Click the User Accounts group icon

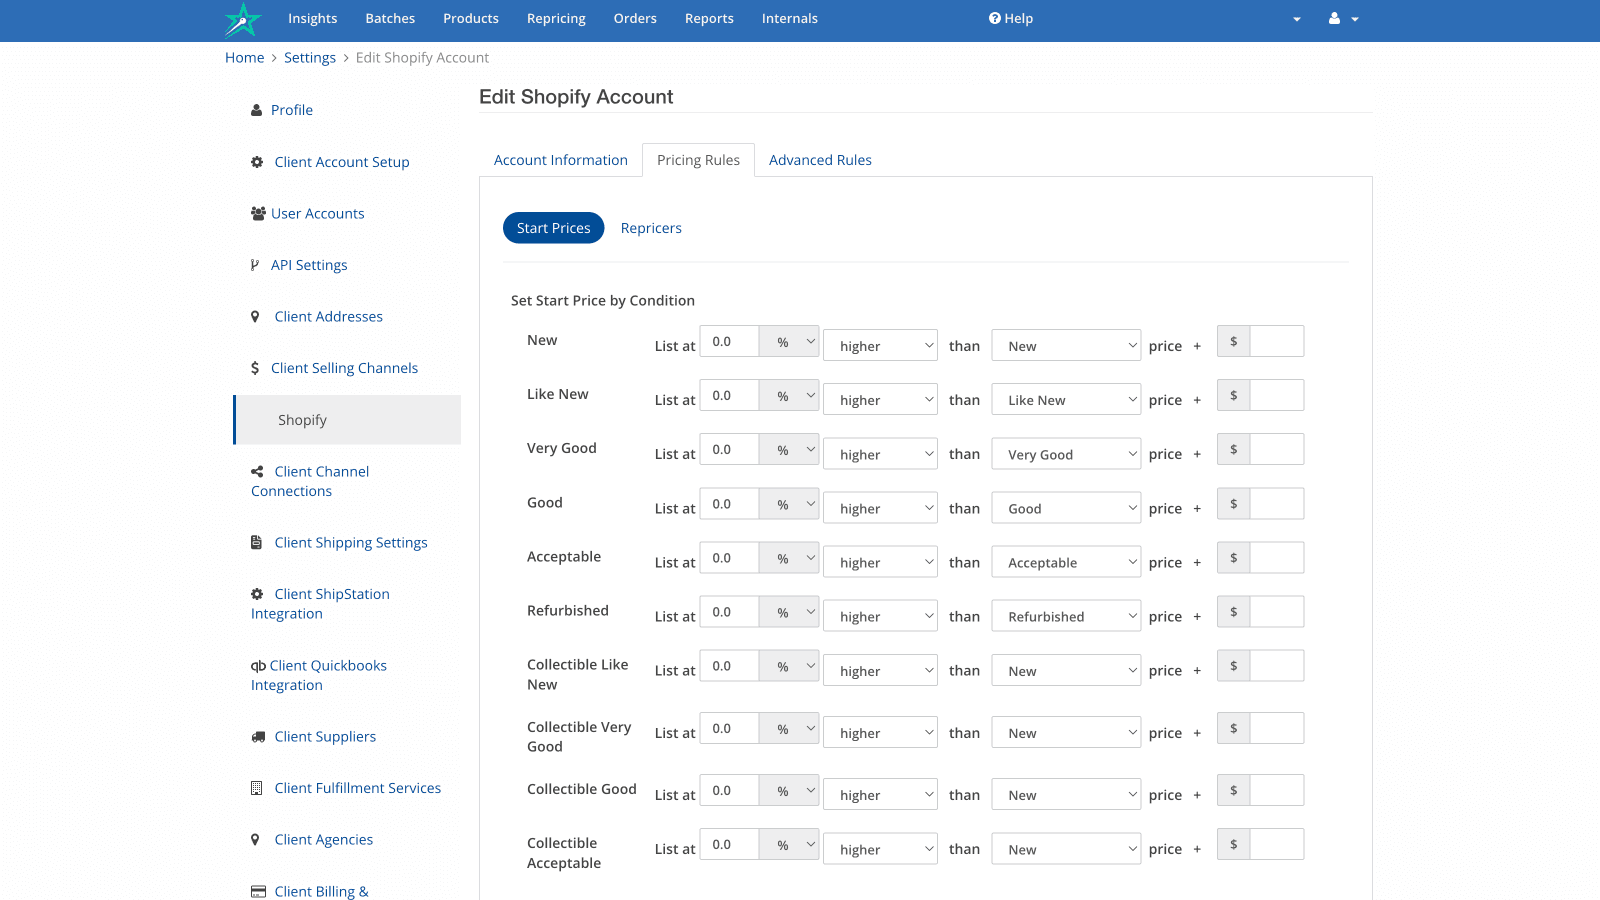[258, 214]
